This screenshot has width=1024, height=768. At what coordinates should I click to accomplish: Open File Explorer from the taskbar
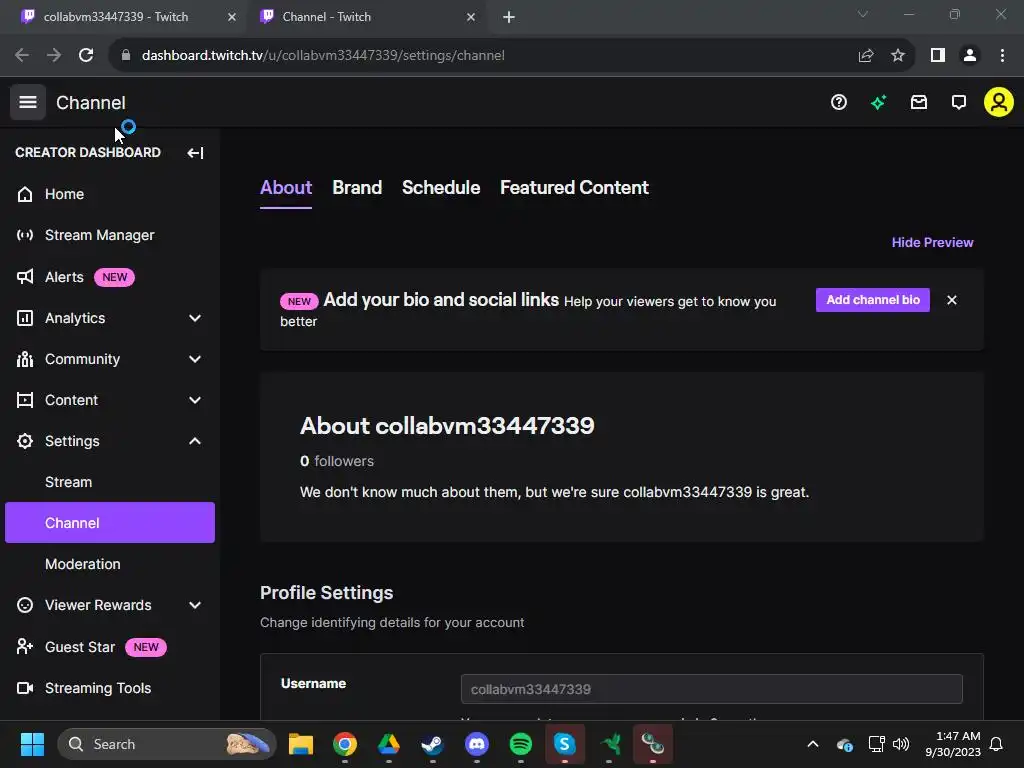tap(301, 744)
